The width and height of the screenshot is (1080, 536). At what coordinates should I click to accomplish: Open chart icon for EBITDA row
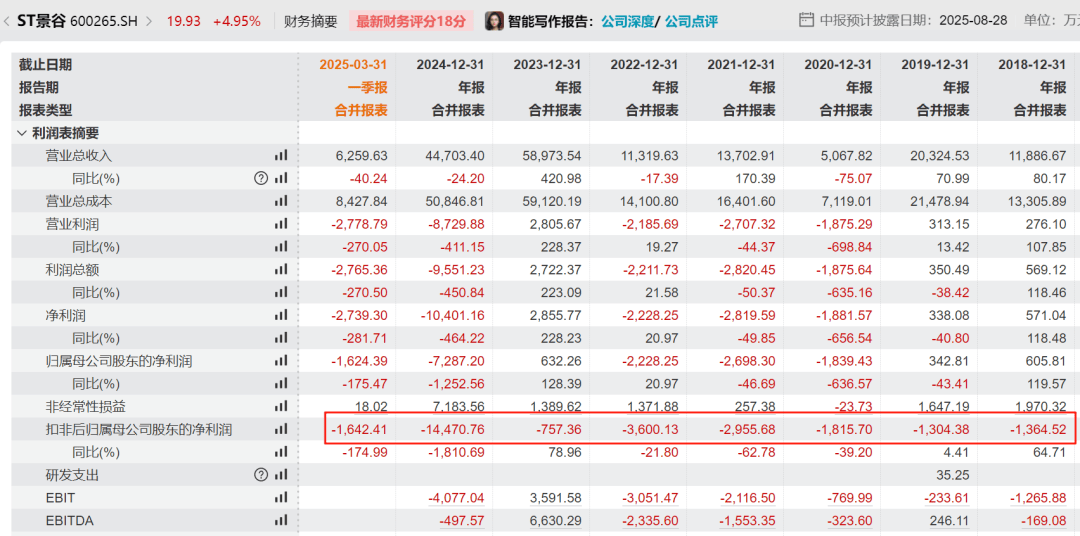pyautogui.click(x=280, y=521)
